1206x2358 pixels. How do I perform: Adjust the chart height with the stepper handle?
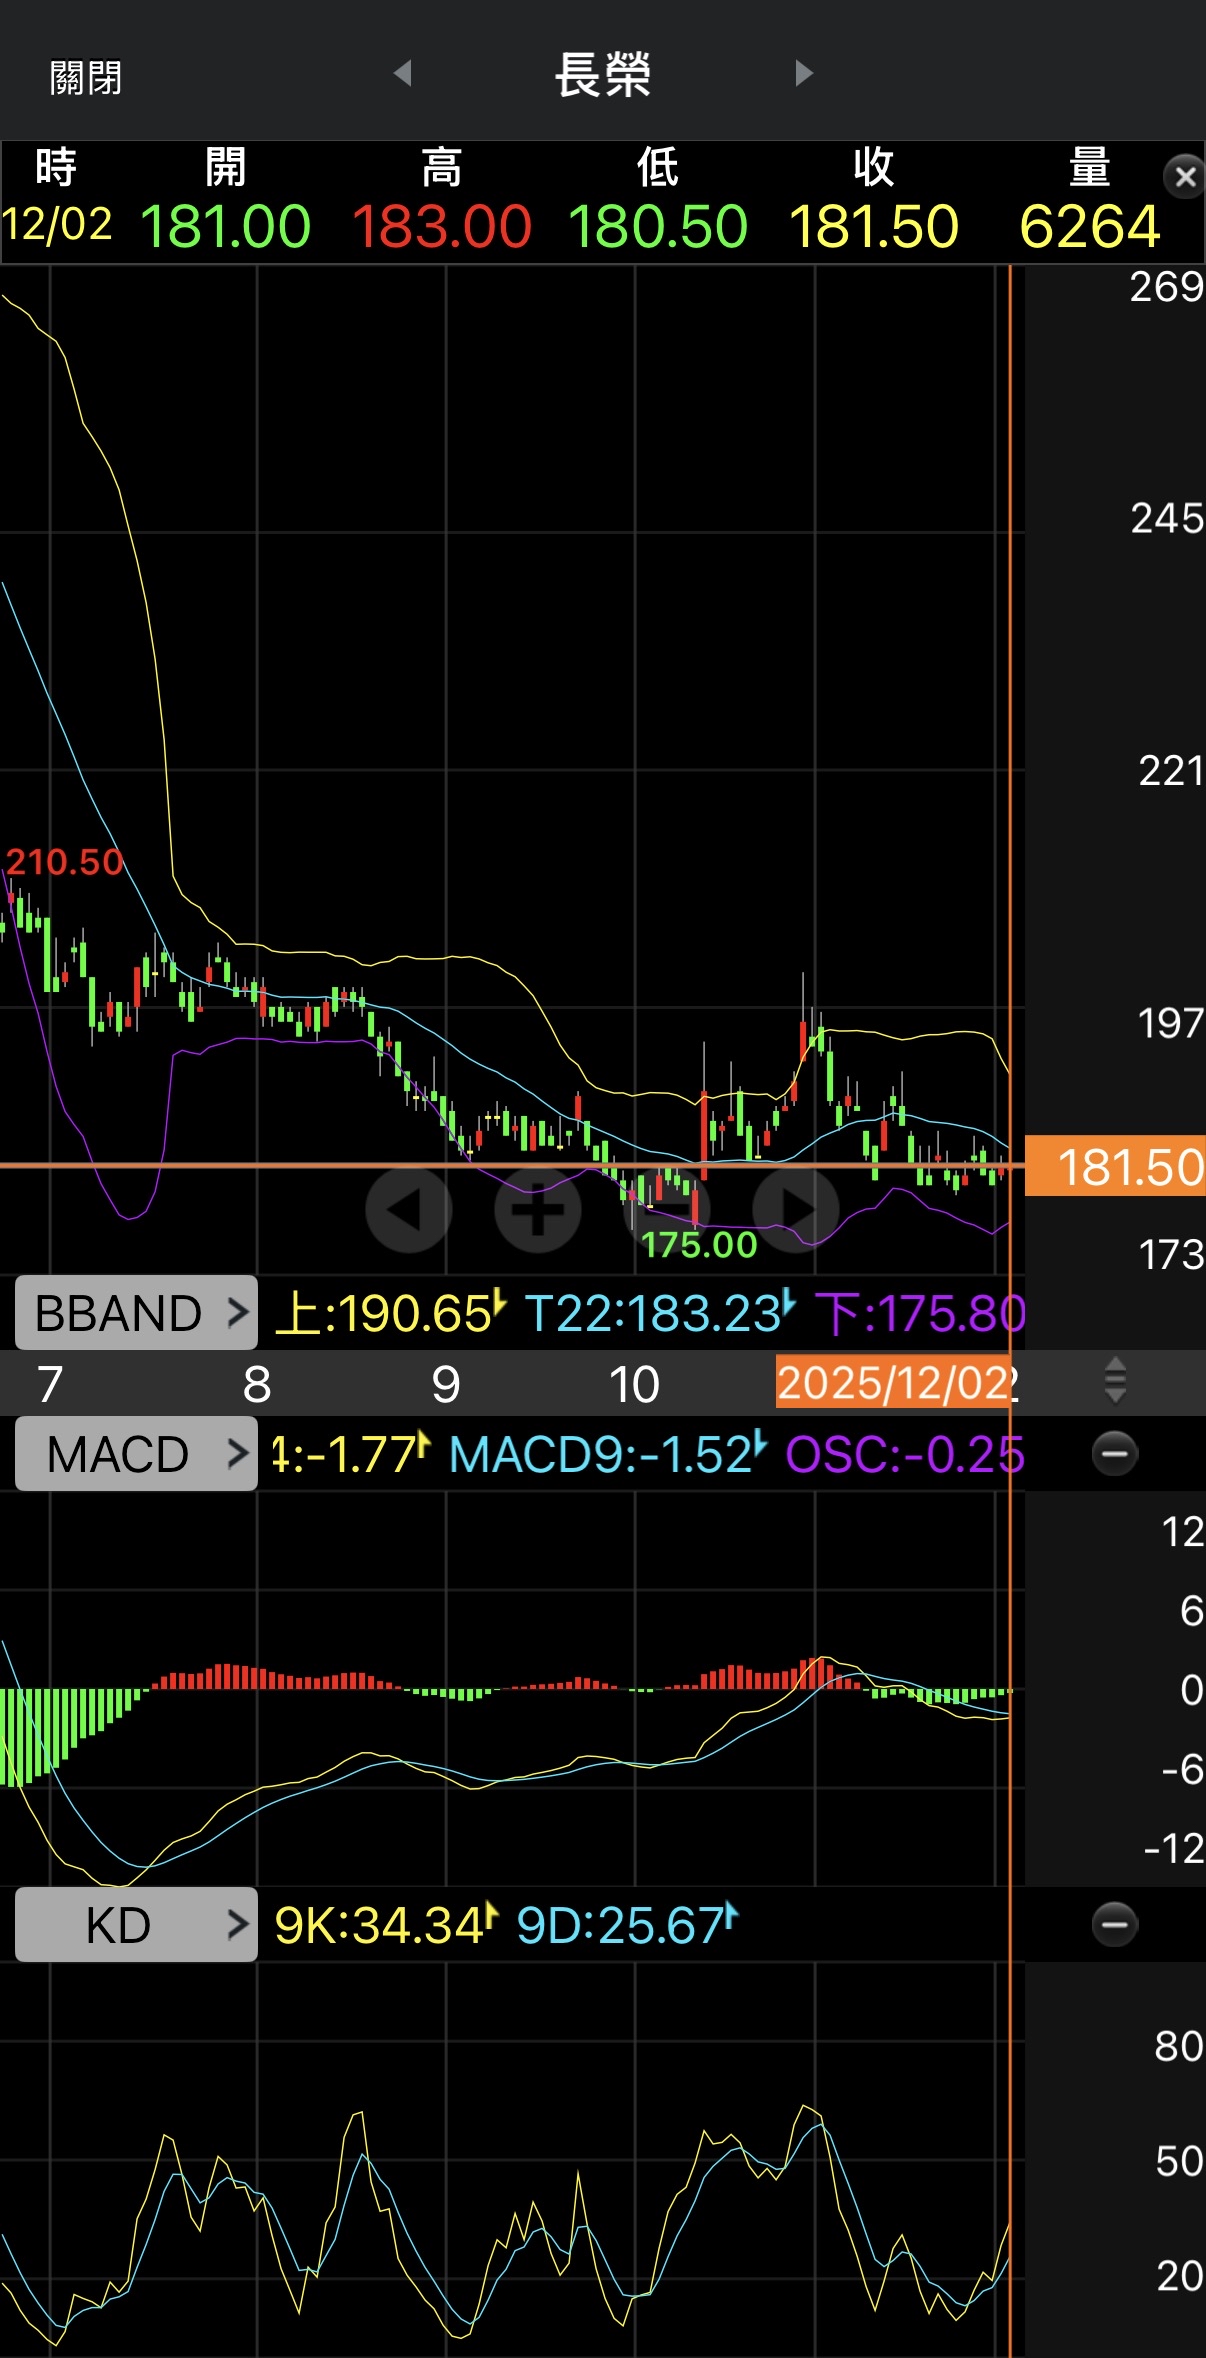[x=1115, y=1381]
